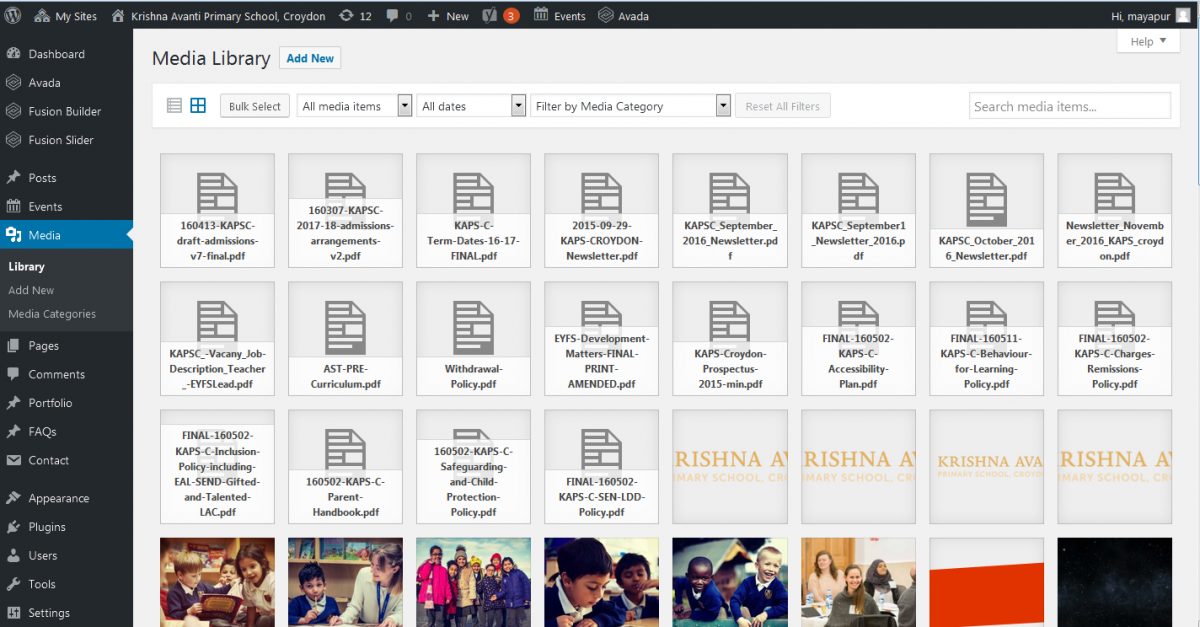Open the All media items dropdown
1200x627 pixels.
coord(354,104)
